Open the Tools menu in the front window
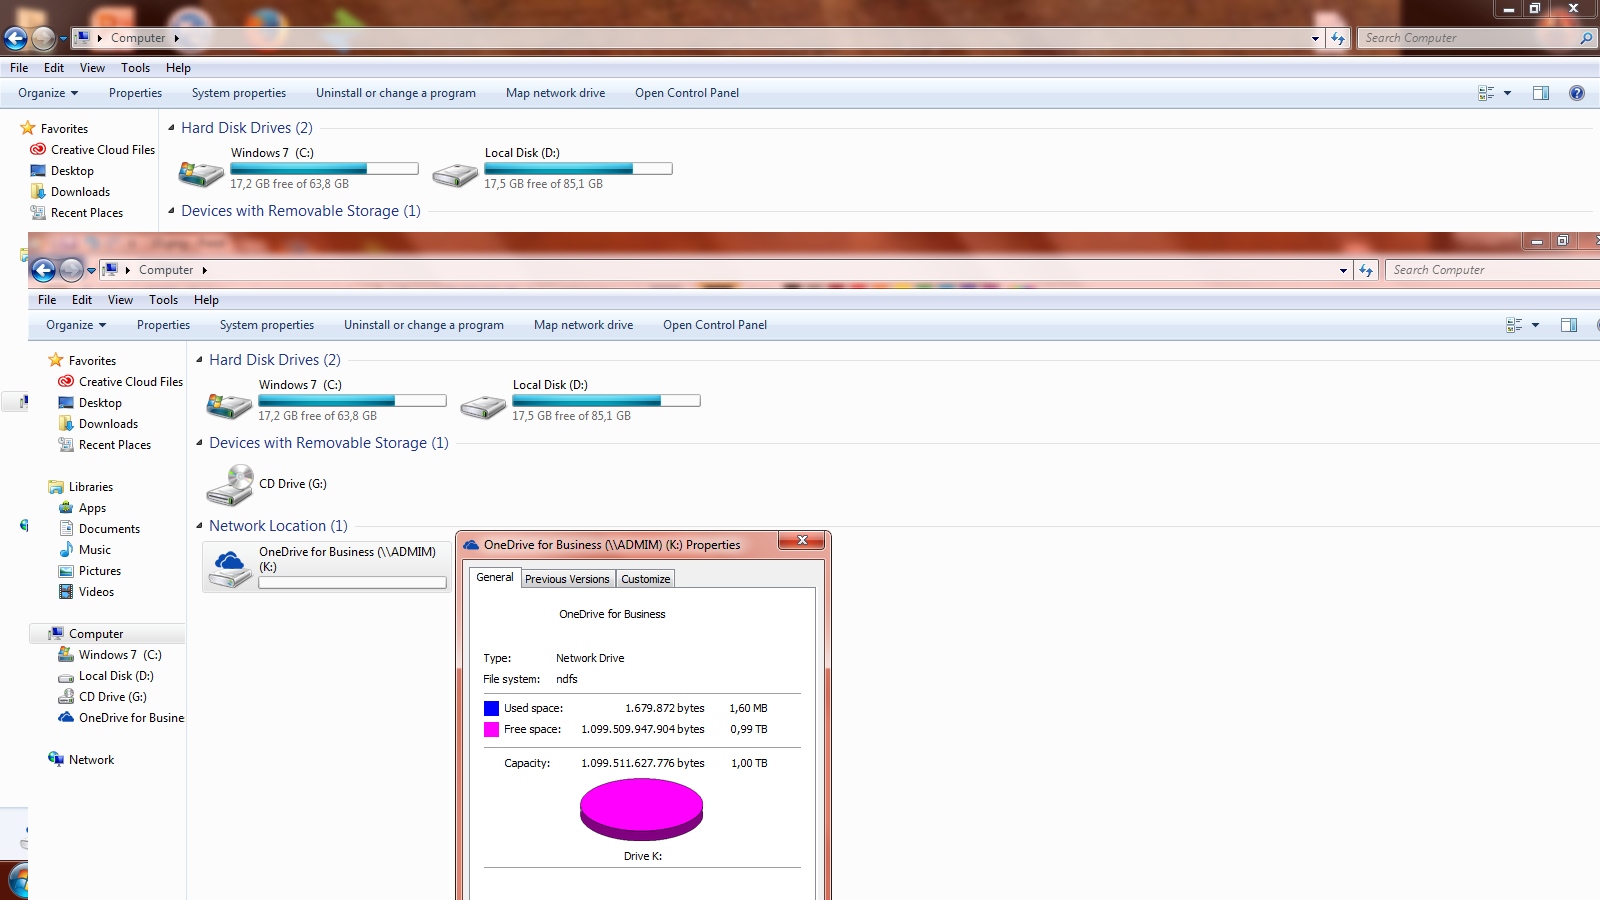 click(x=163, y=300)
